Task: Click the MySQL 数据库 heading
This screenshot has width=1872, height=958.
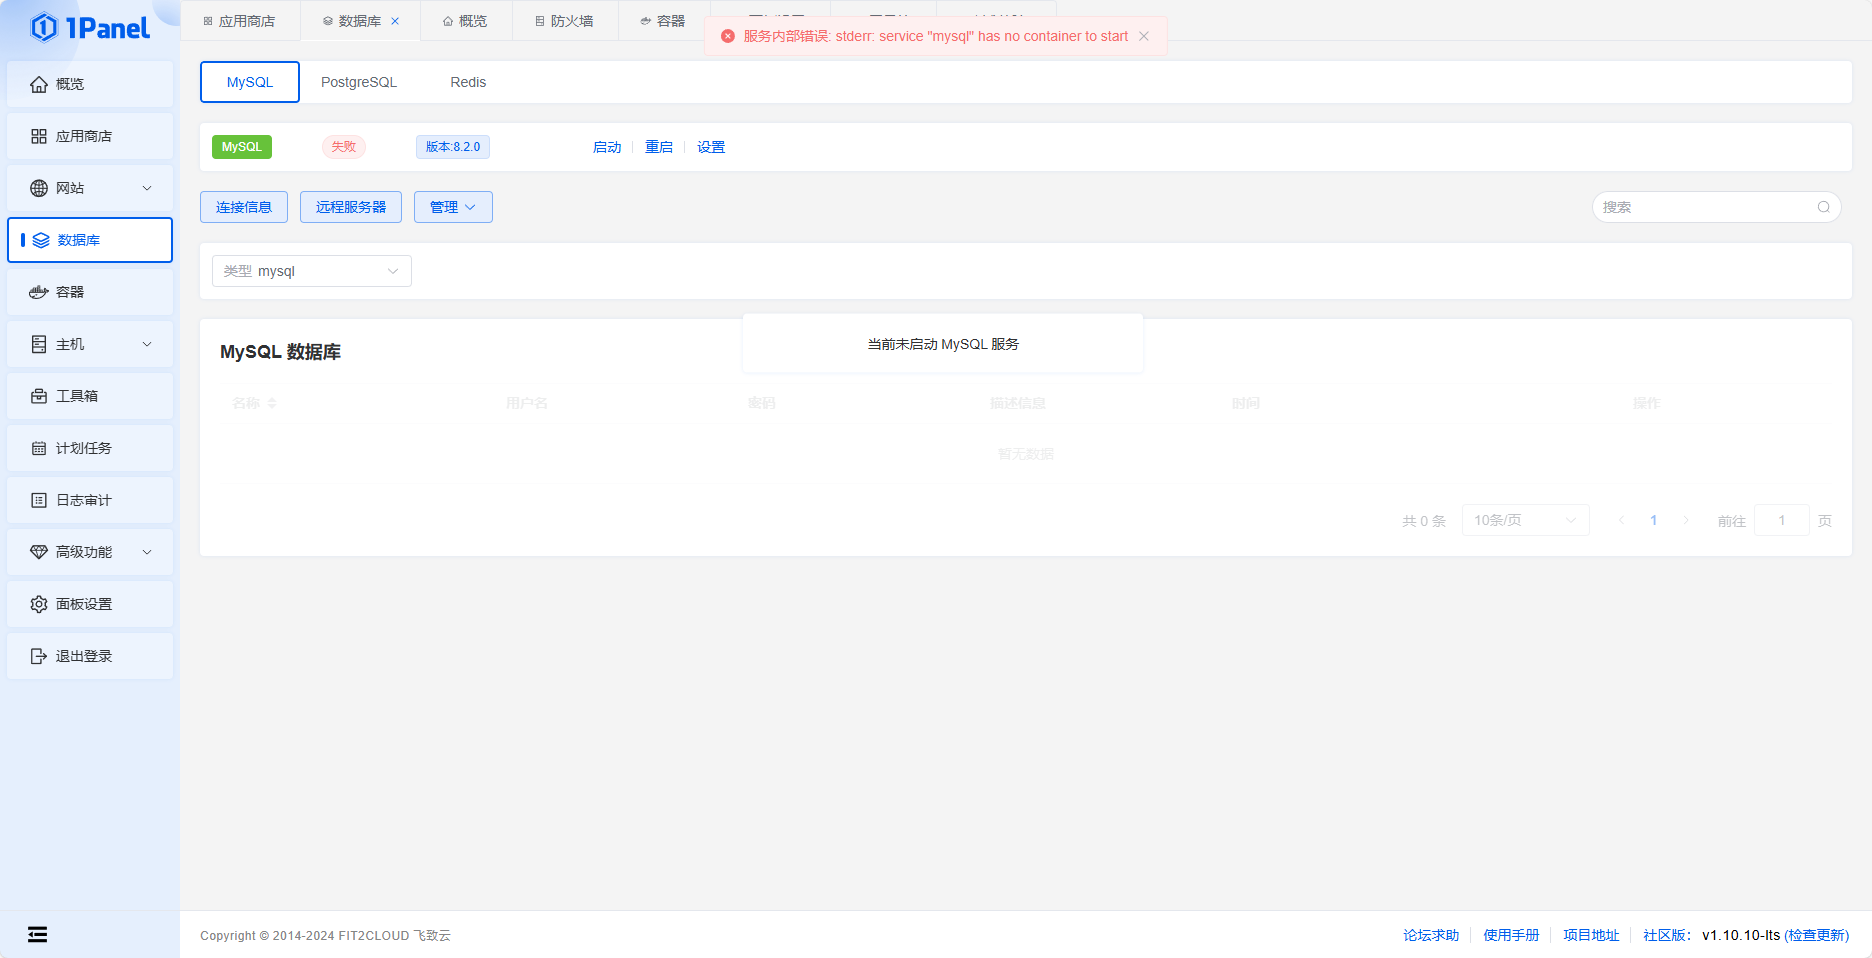Action: click(280, 352)
